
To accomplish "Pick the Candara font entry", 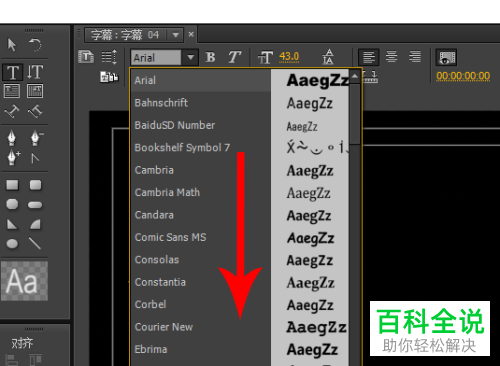I will (201, 215).
